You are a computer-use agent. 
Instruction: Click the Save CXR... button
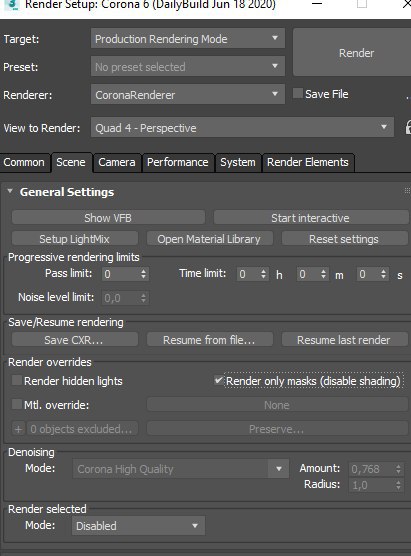74,340
